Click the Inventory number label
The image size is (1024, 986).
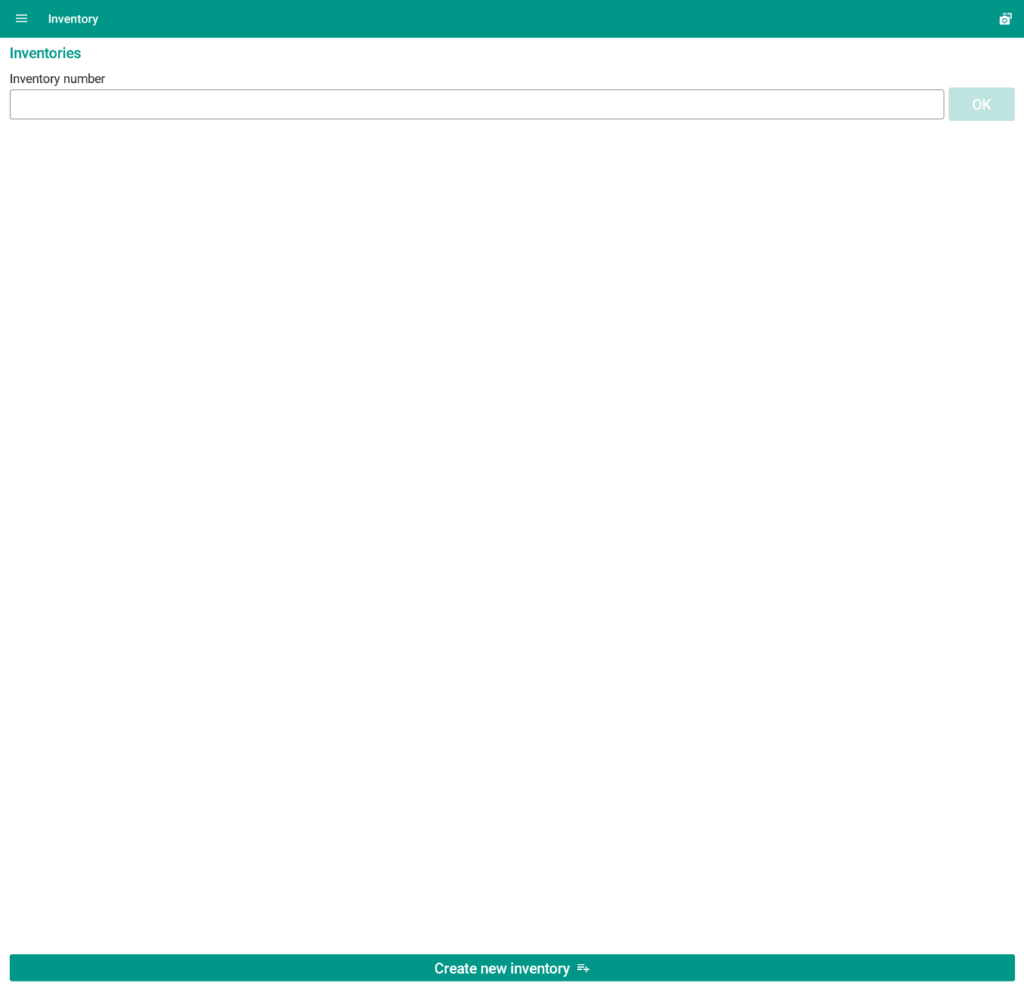pyautogui.click(x=57, y=79)
